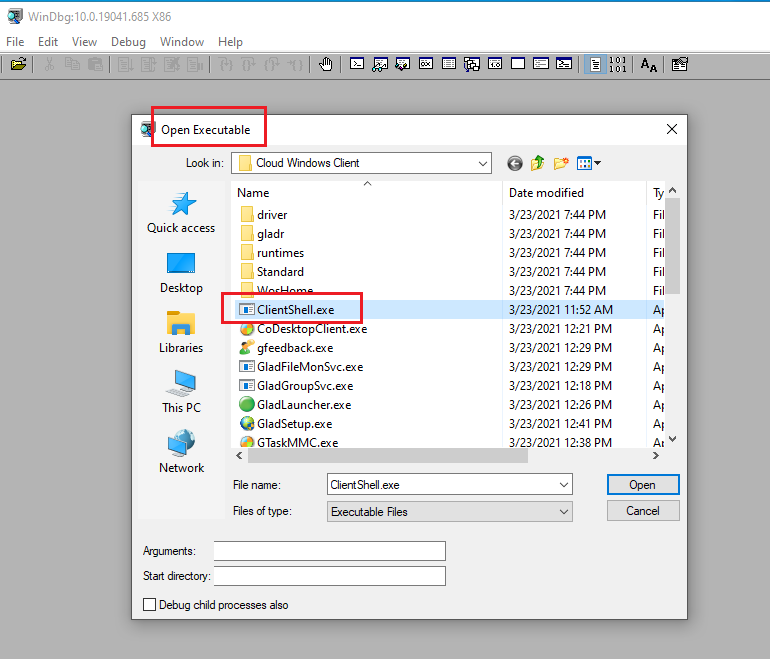Open the Options toolbar icon

coord(680,64)
